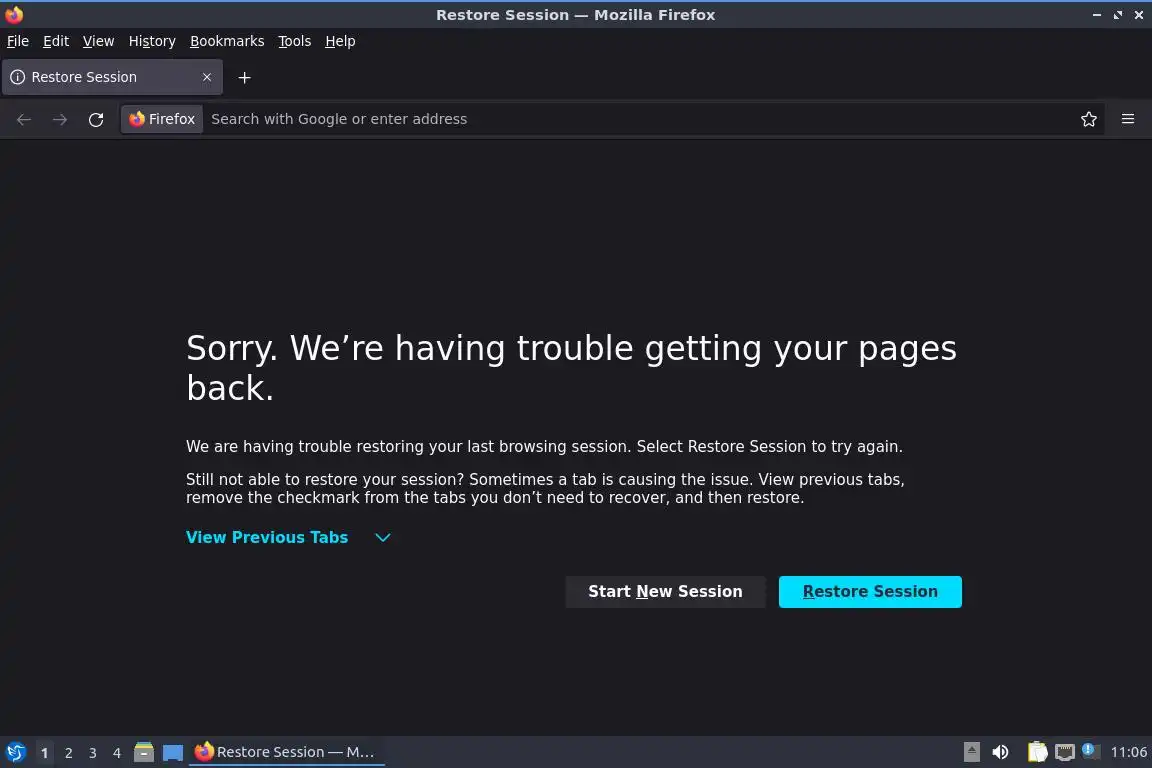Image resolution: width=1152 pixels, height=768 pixels.
Task: Open the volume control in system tray
Action: [x=1000, y=752]
